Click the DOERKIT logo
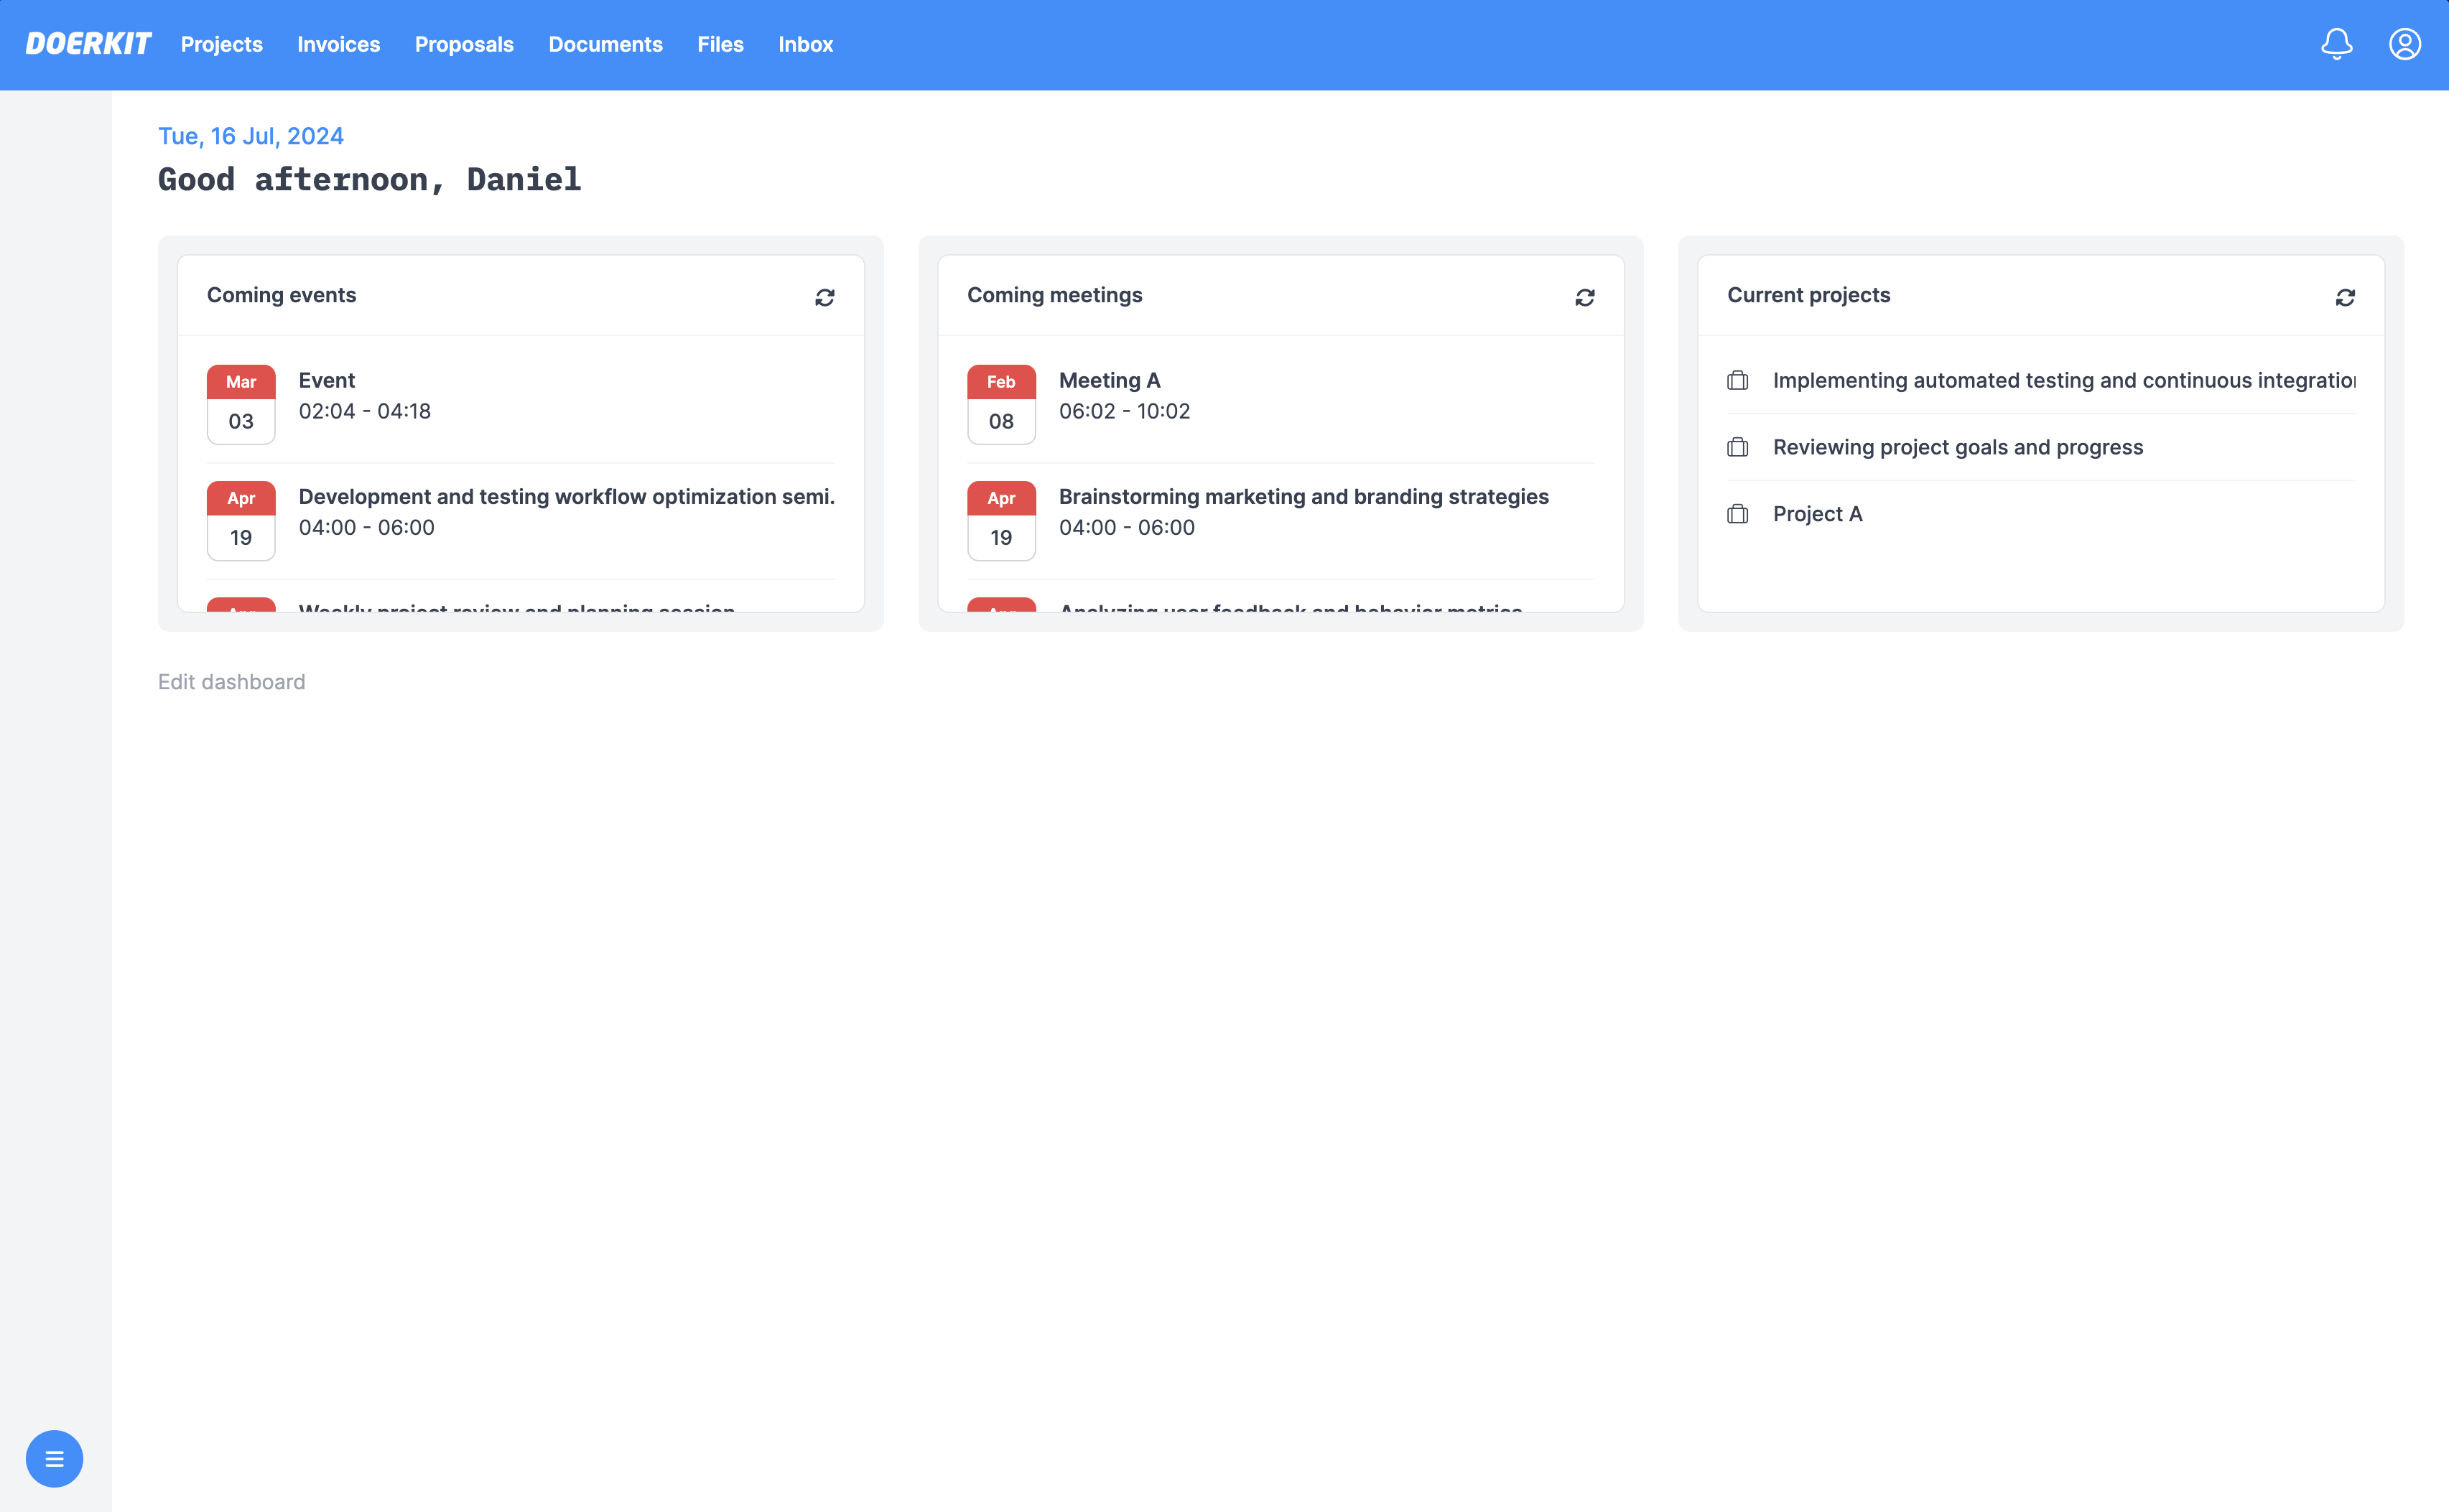 coord(88,44)
